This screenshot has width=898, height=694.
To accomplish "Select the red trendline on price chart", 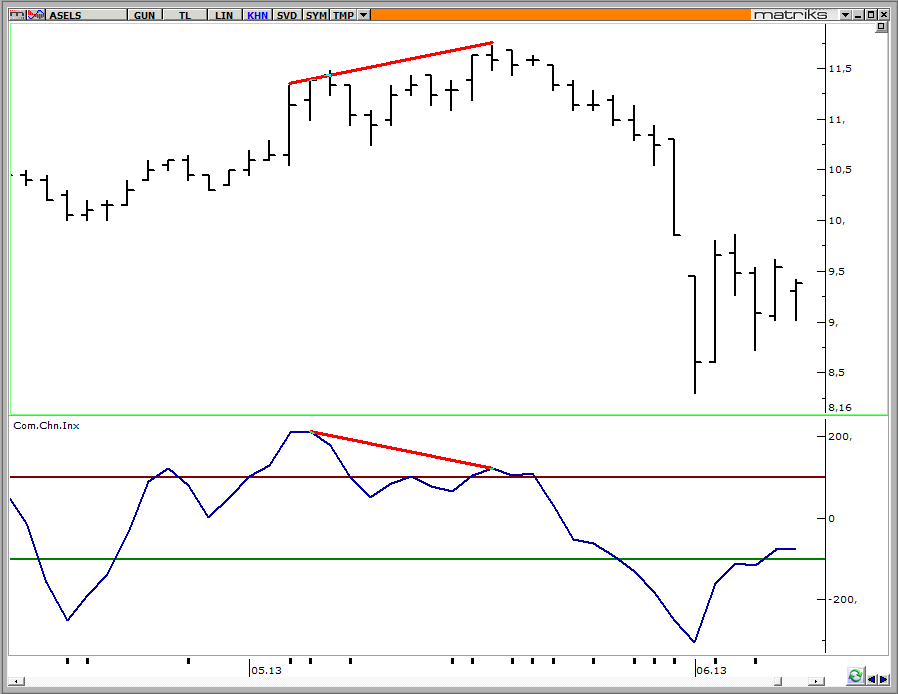I will pos(391,63).
